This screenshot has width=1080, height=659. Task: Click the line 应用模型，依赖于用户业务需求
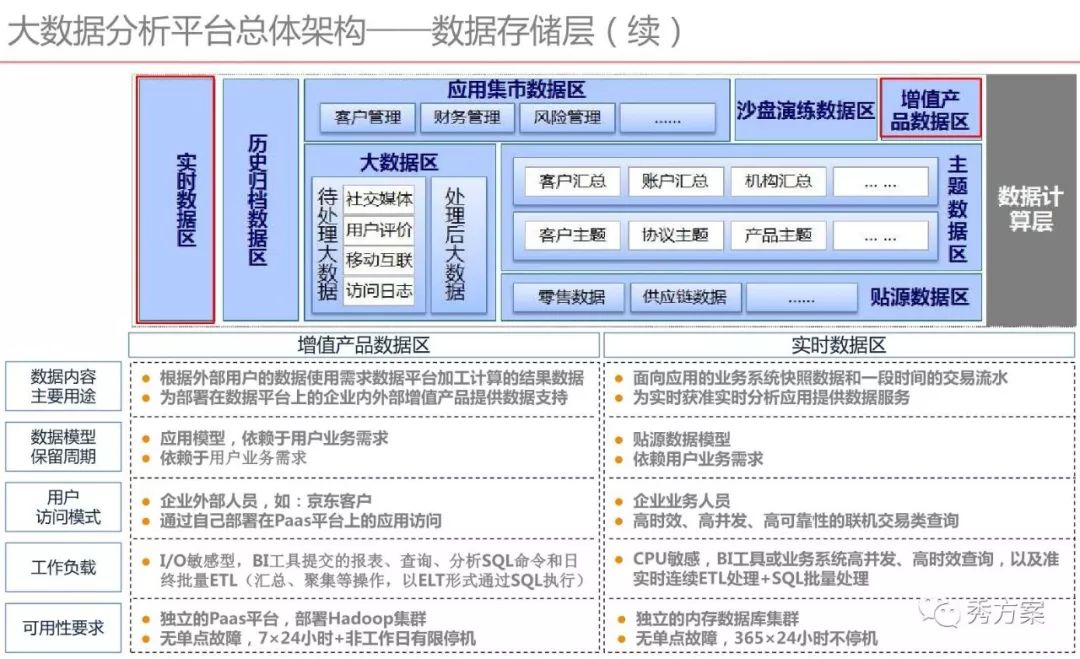(x=274, y=438)
